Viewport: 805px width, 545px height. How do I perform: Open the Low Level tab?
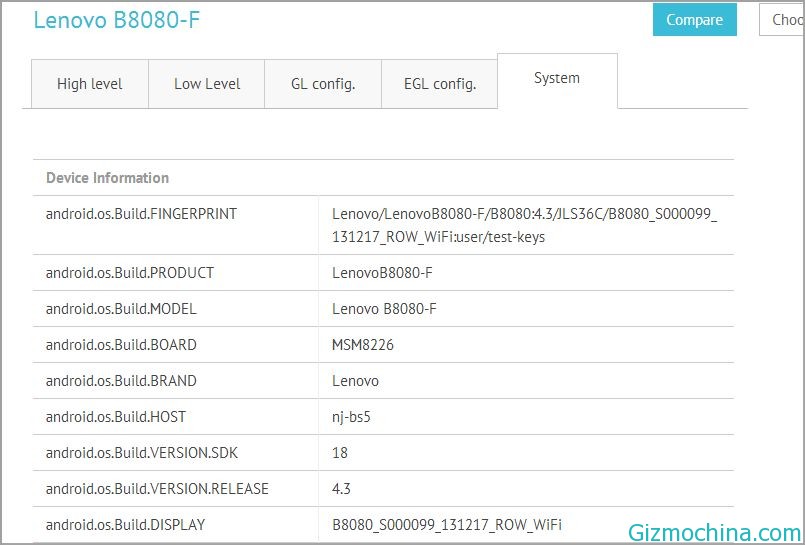[x=207, y=84]
